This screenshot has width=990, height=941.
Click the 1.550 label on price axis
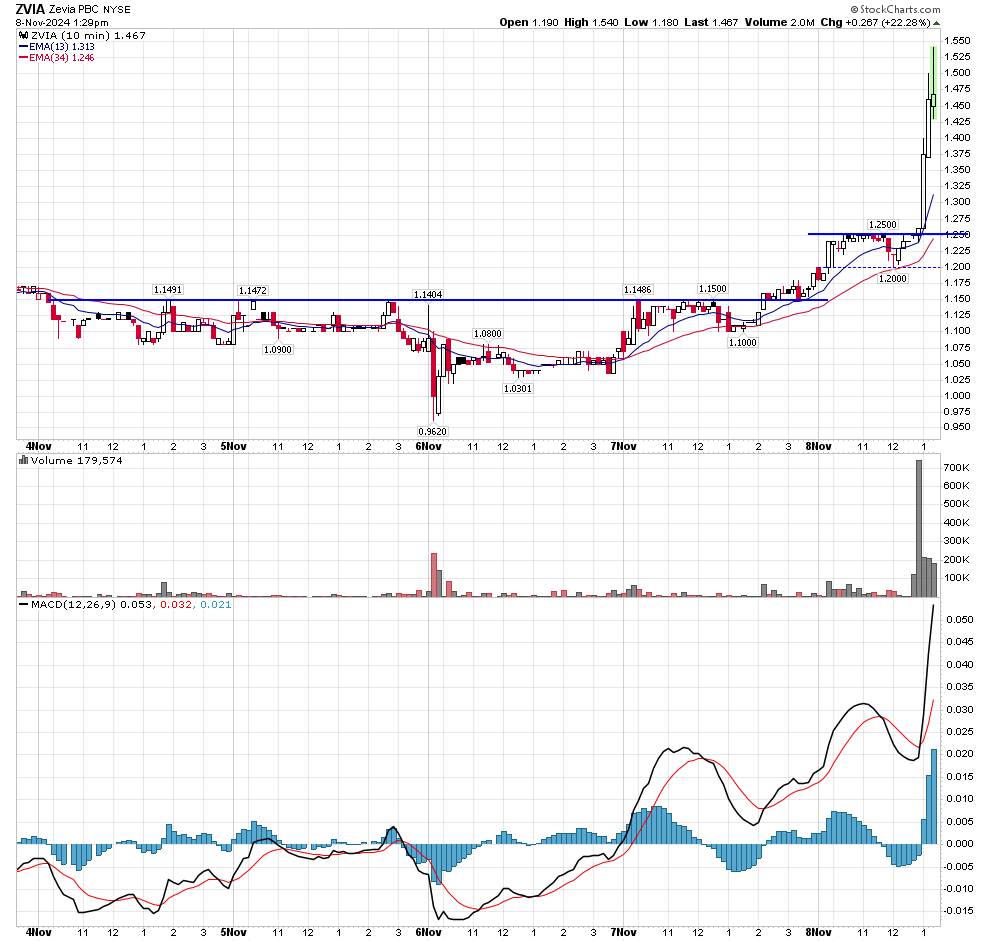tap(957, 41)
